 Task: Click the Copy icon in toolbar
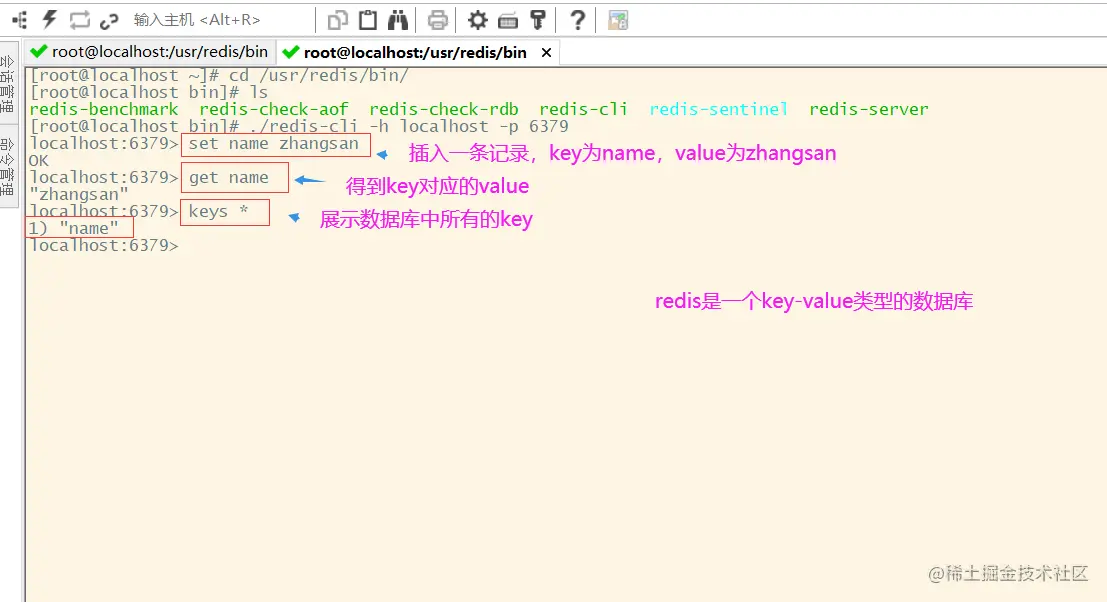pos(337,20)
